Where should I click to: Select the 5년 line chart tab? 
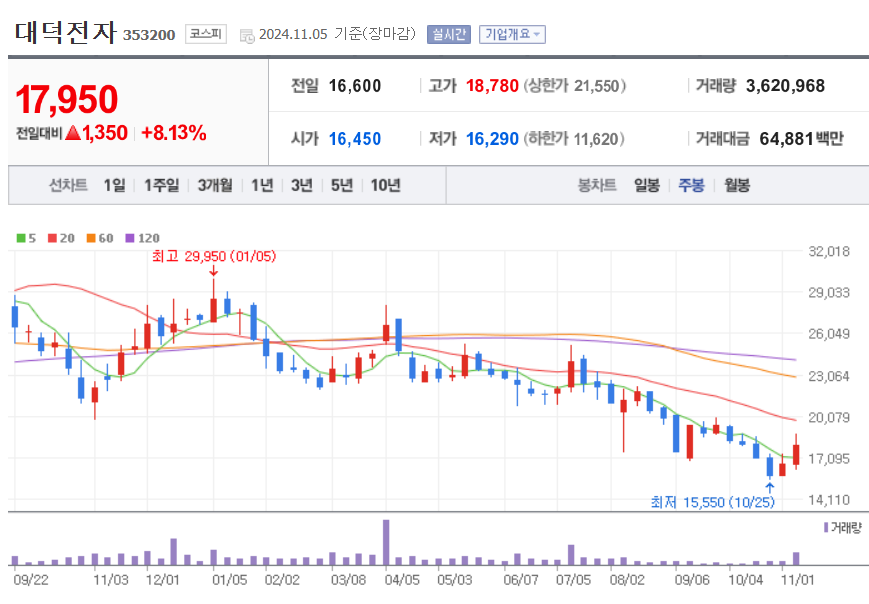click(342, 185)
